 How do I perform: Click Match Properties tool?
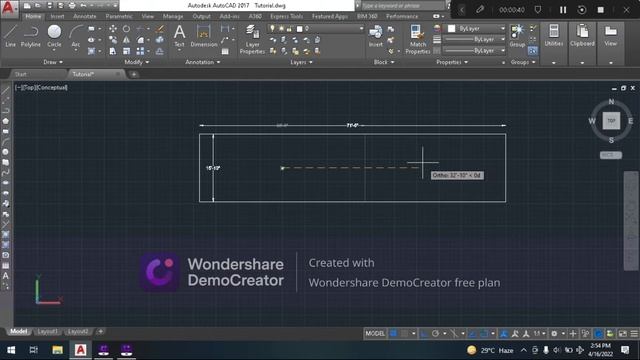417,39
